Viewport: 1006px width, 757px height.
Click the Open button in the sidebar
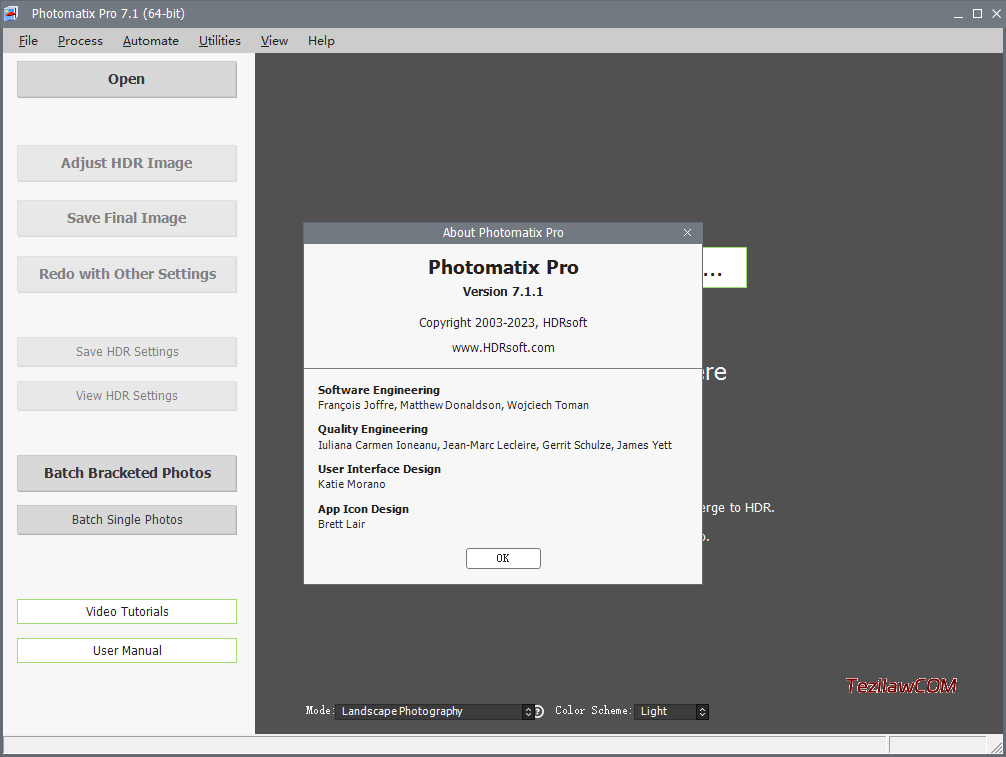(x=127, y=79)
